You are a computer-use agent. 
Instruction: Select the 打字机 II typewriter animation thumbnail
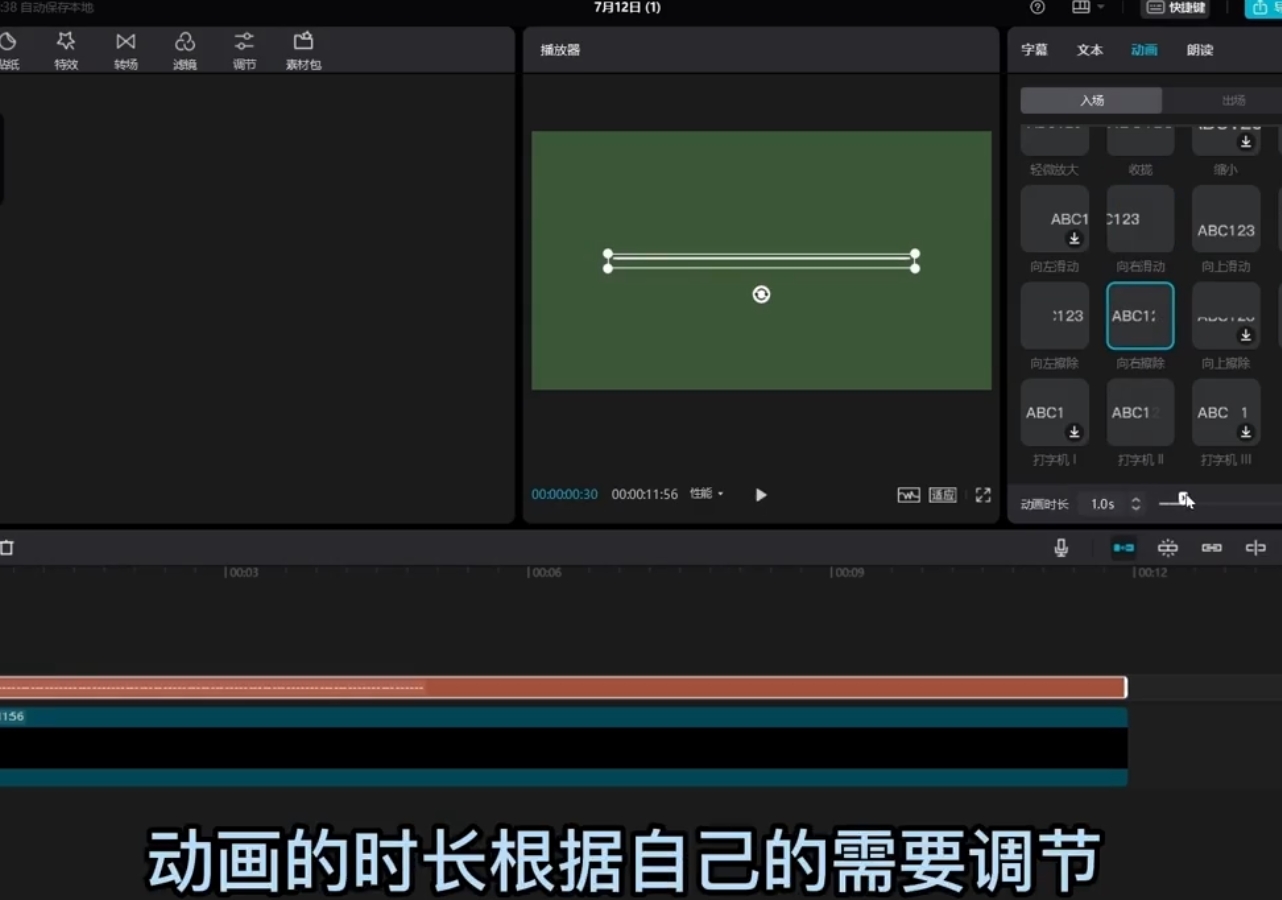pyautogui.click(x=1140, y=412)
